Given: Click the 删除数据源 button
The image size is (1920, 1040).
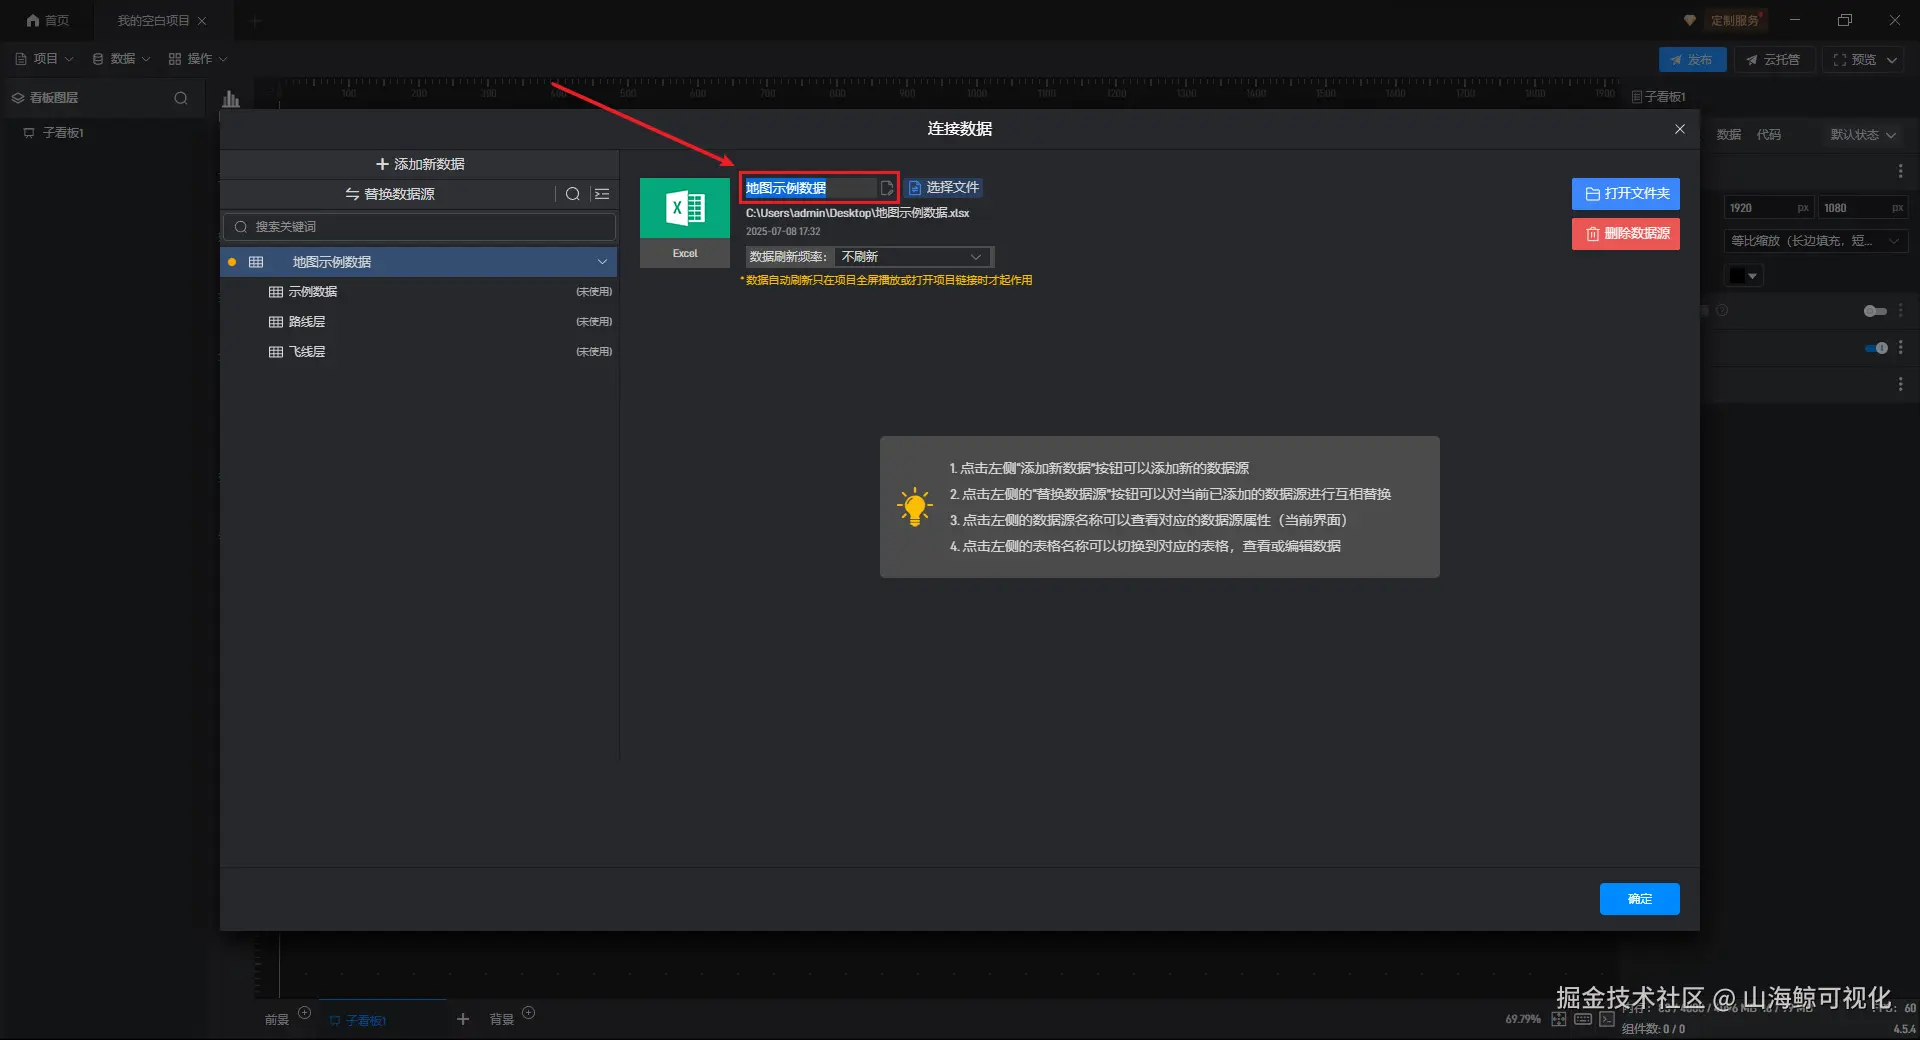Looking at the screenshot, I should pyautogui.click(x=1626, y=234).
